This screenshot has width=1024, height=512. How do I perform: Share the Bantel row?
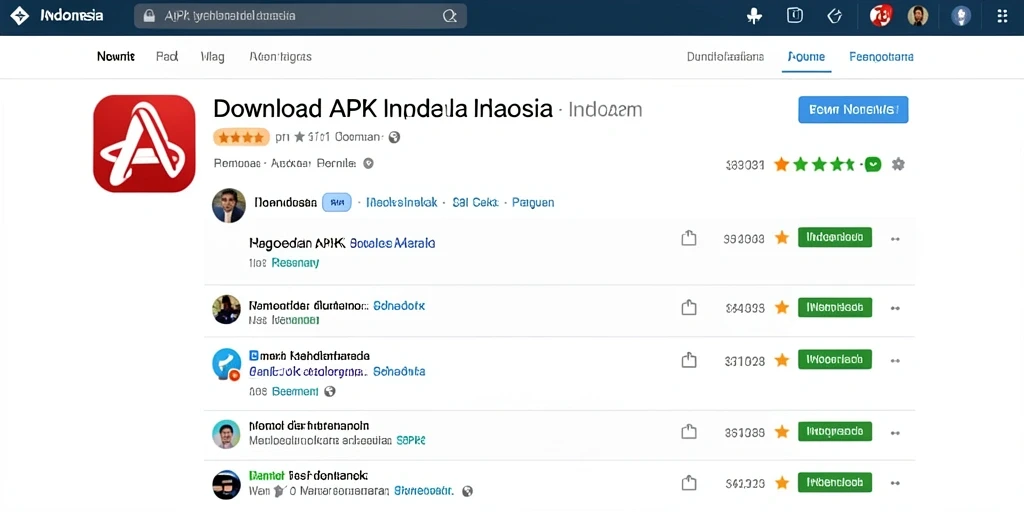(x=688, y=483)
